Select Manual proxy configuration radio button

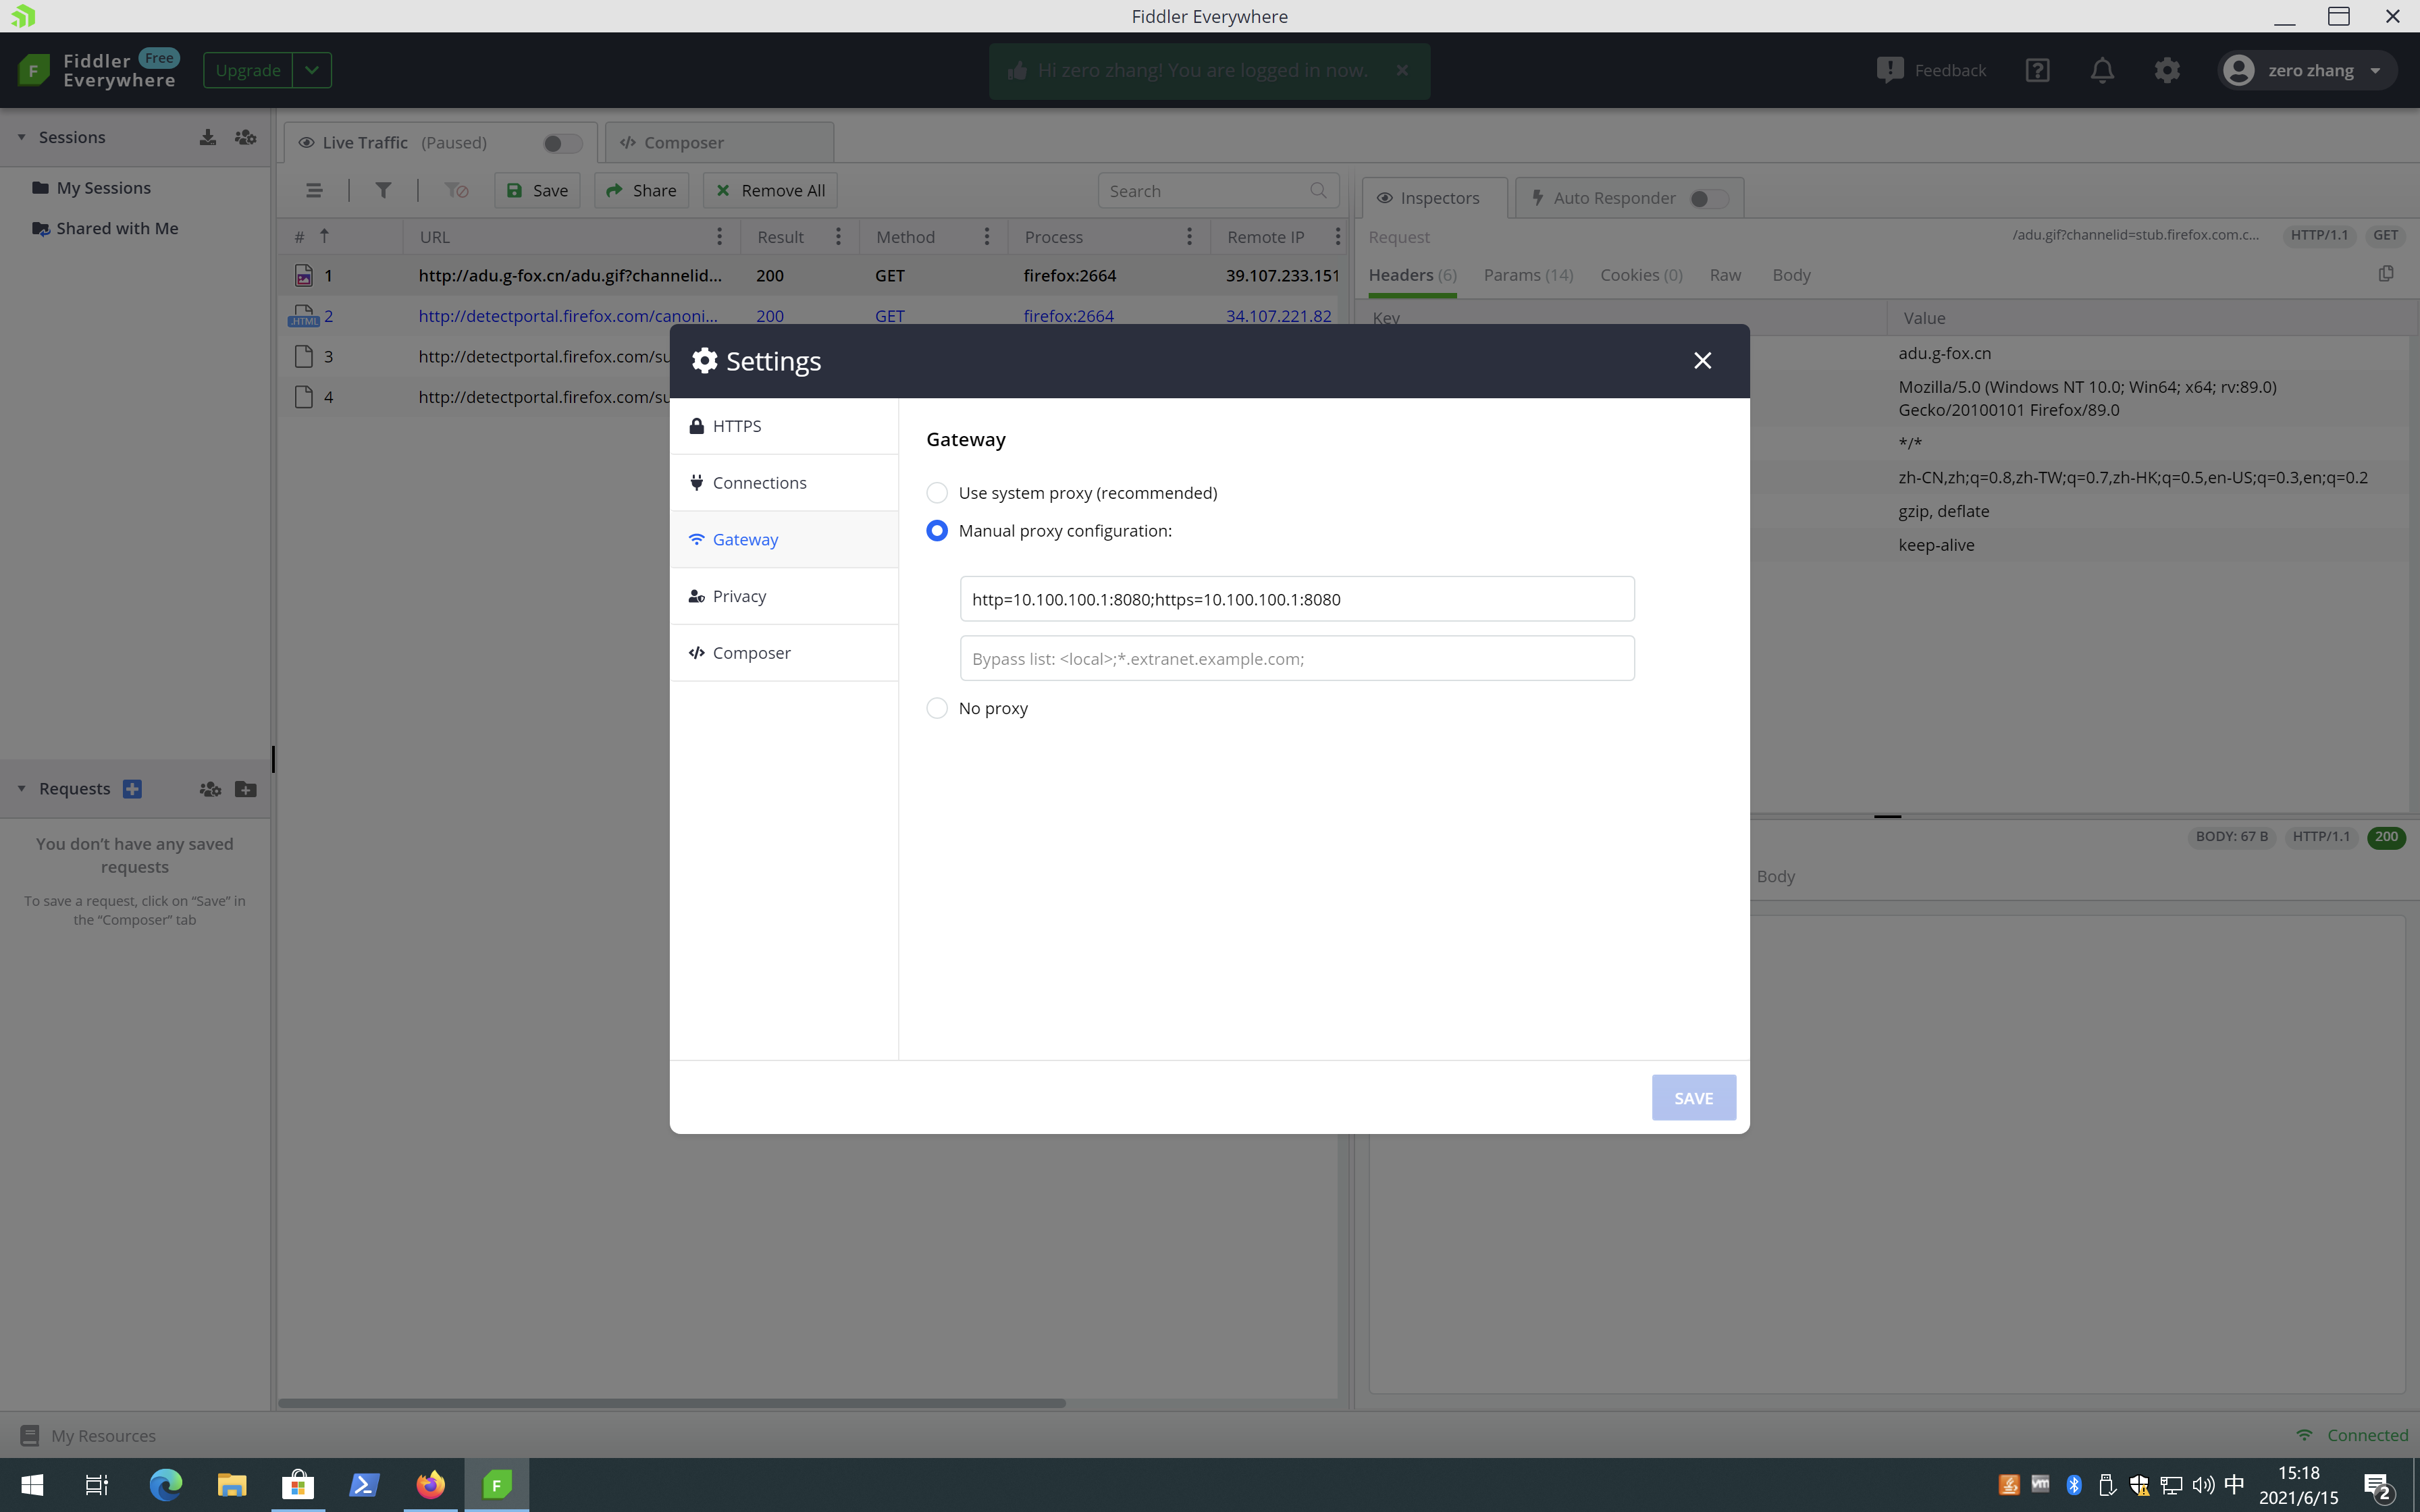coord(936,531)
